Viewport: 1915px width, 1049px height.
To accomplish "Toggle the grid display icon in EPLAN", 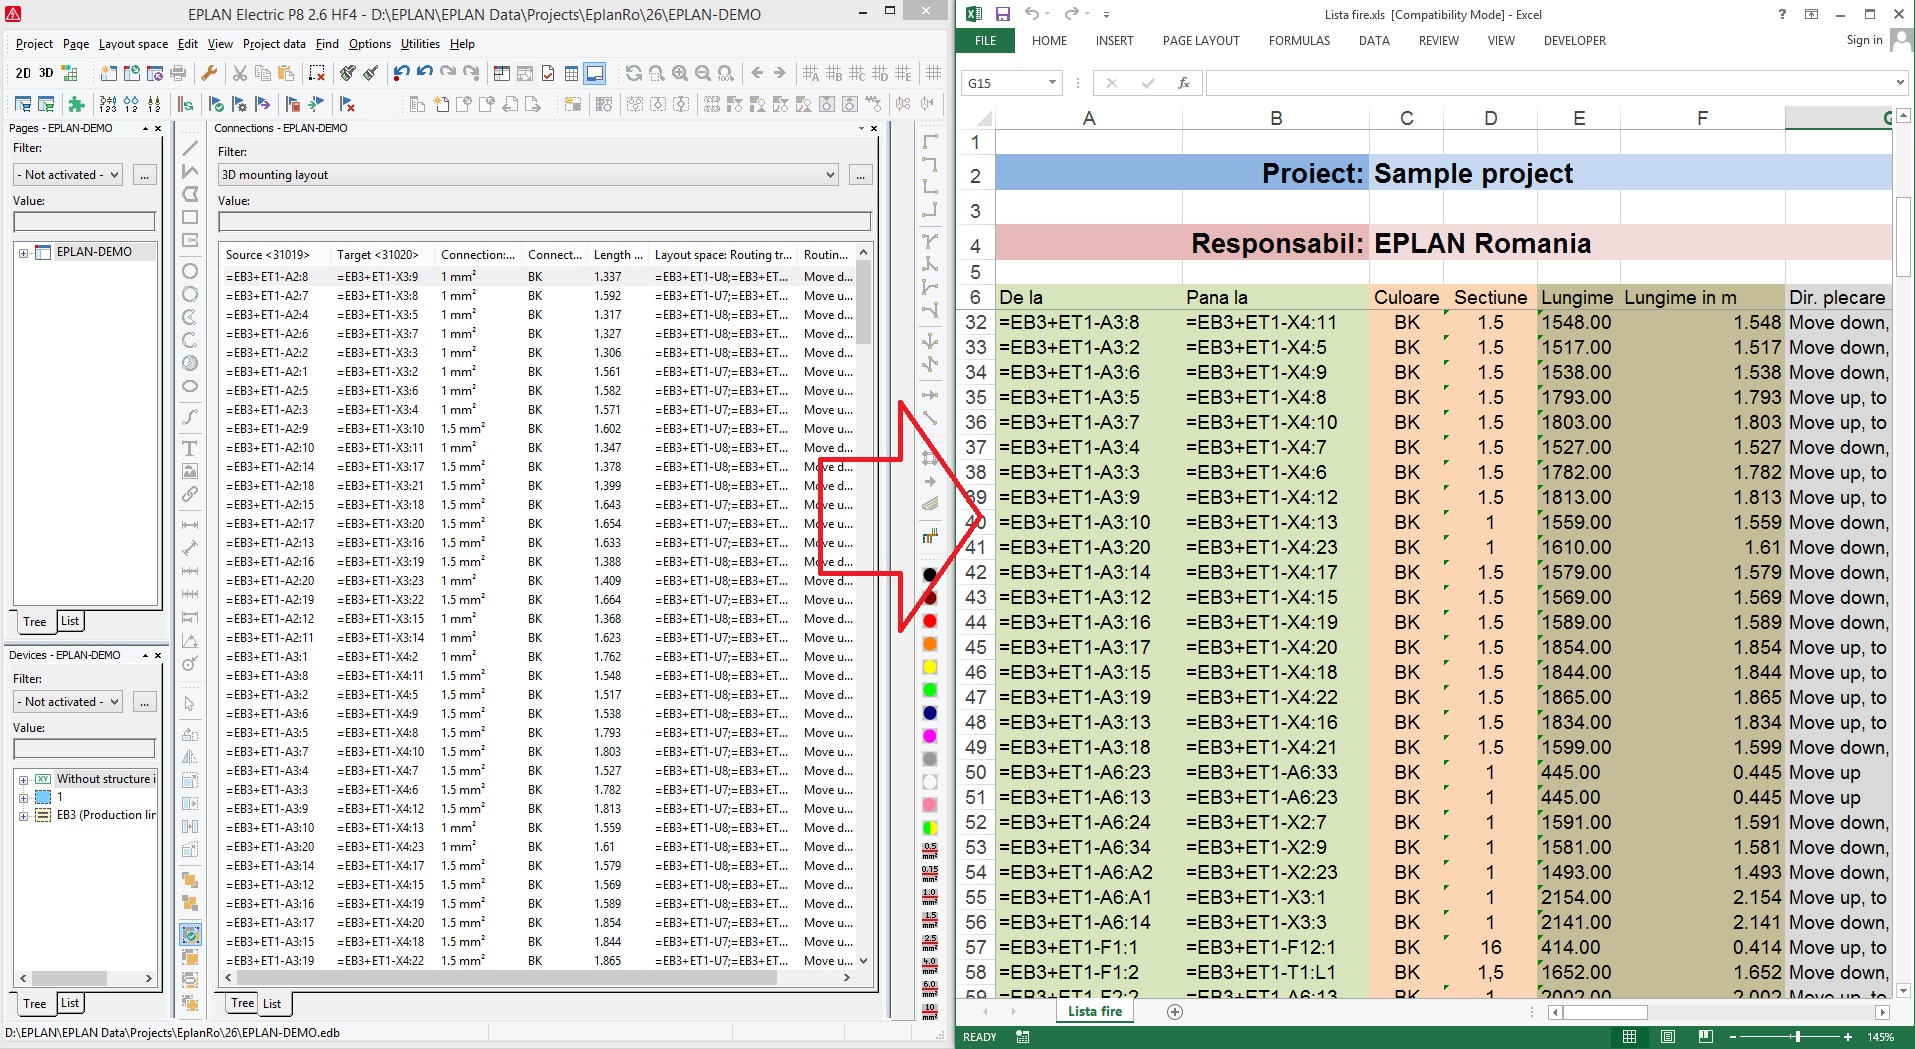I will pyautogui.click(x=934, y=73).
